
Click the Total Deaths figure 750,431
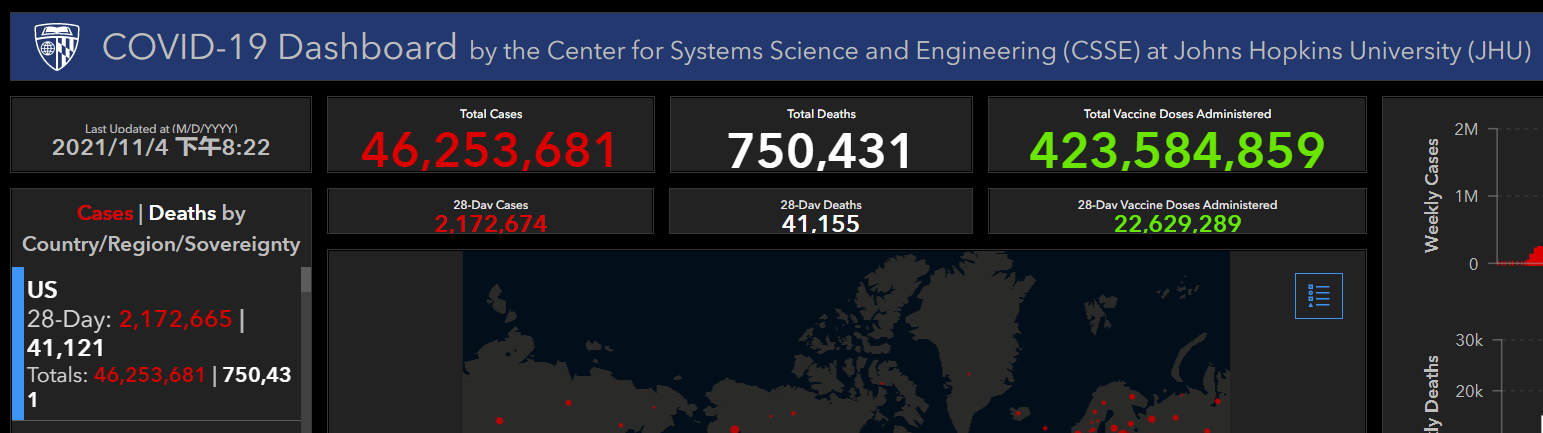pyautogui.click(x=820, y=151)
